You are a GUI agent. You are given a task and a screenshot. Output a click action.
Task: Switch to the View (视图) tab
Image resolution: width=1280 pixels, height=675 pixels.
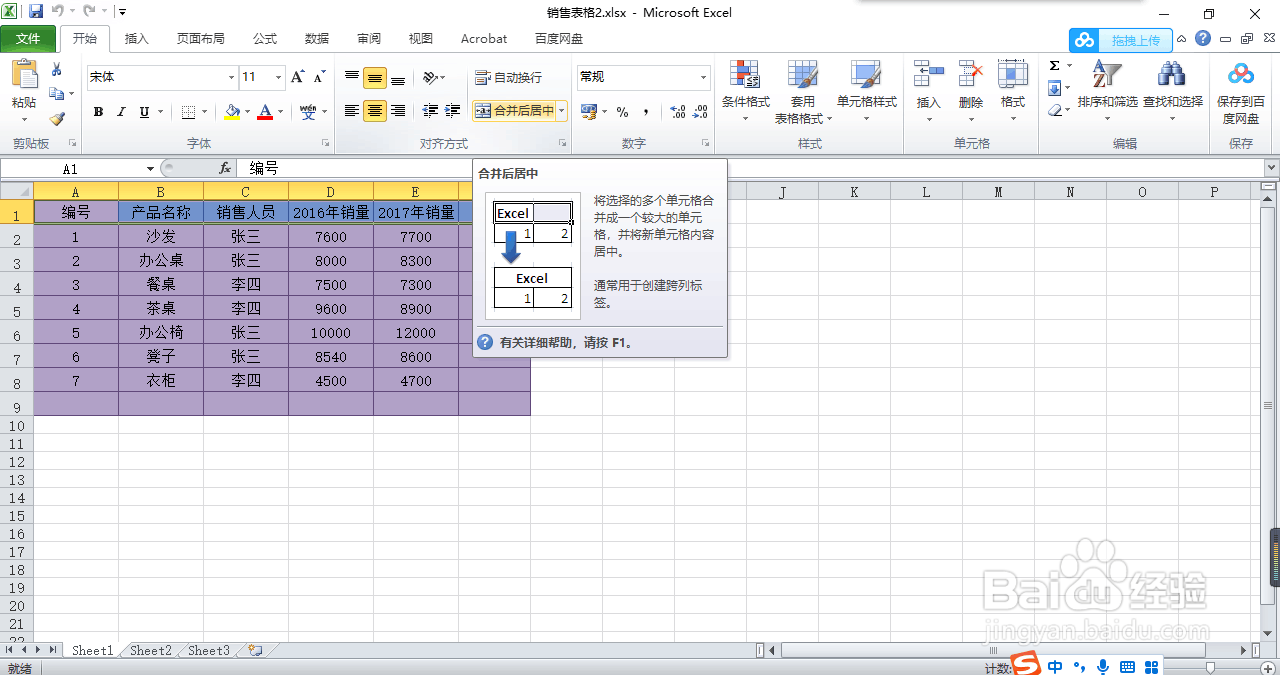click(421, 39)
